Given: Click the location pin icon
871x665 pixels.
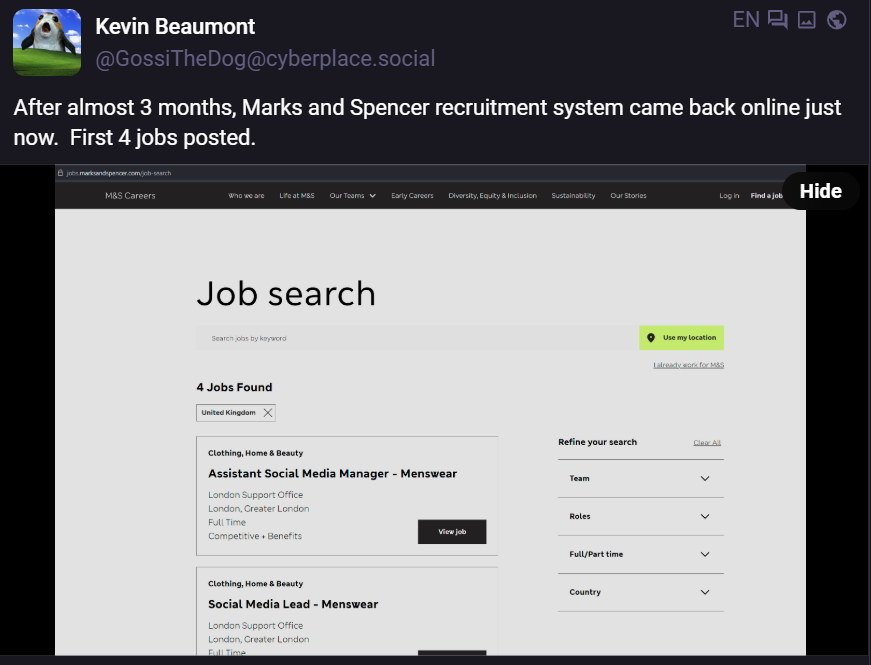Looking at the screenshot, I should [x=651, y=338].
